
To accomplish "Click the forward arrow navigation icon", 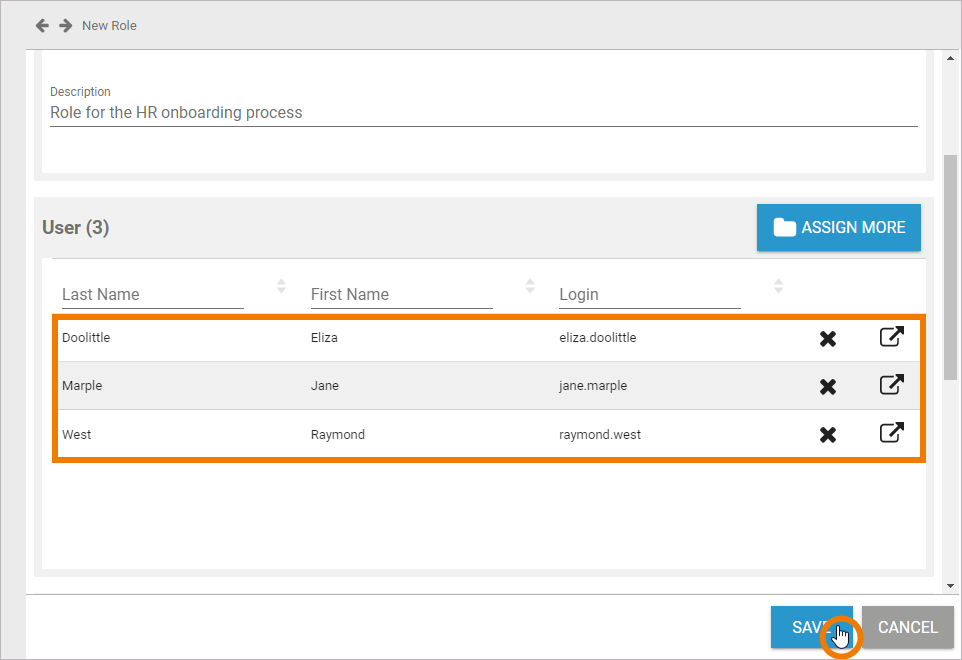I will [x=66, y=25].
